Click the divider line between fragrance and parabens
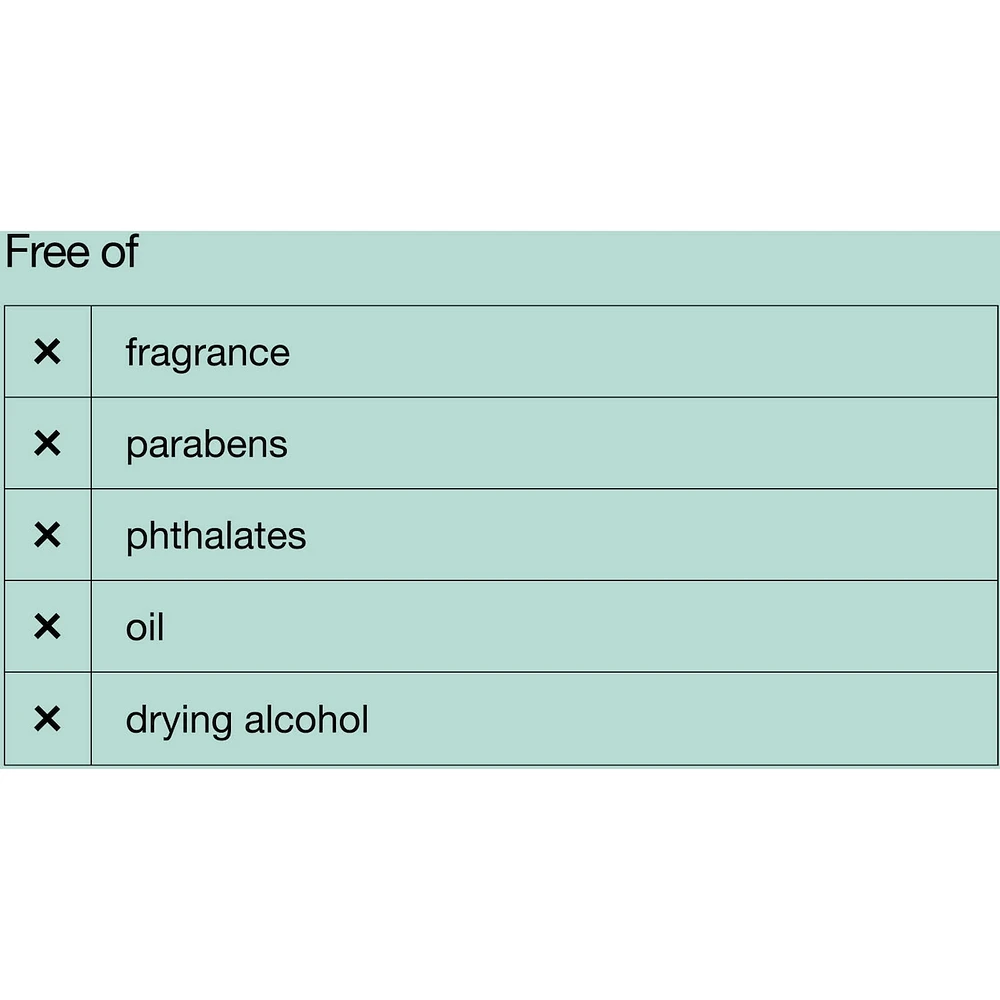 click(545, 397)
